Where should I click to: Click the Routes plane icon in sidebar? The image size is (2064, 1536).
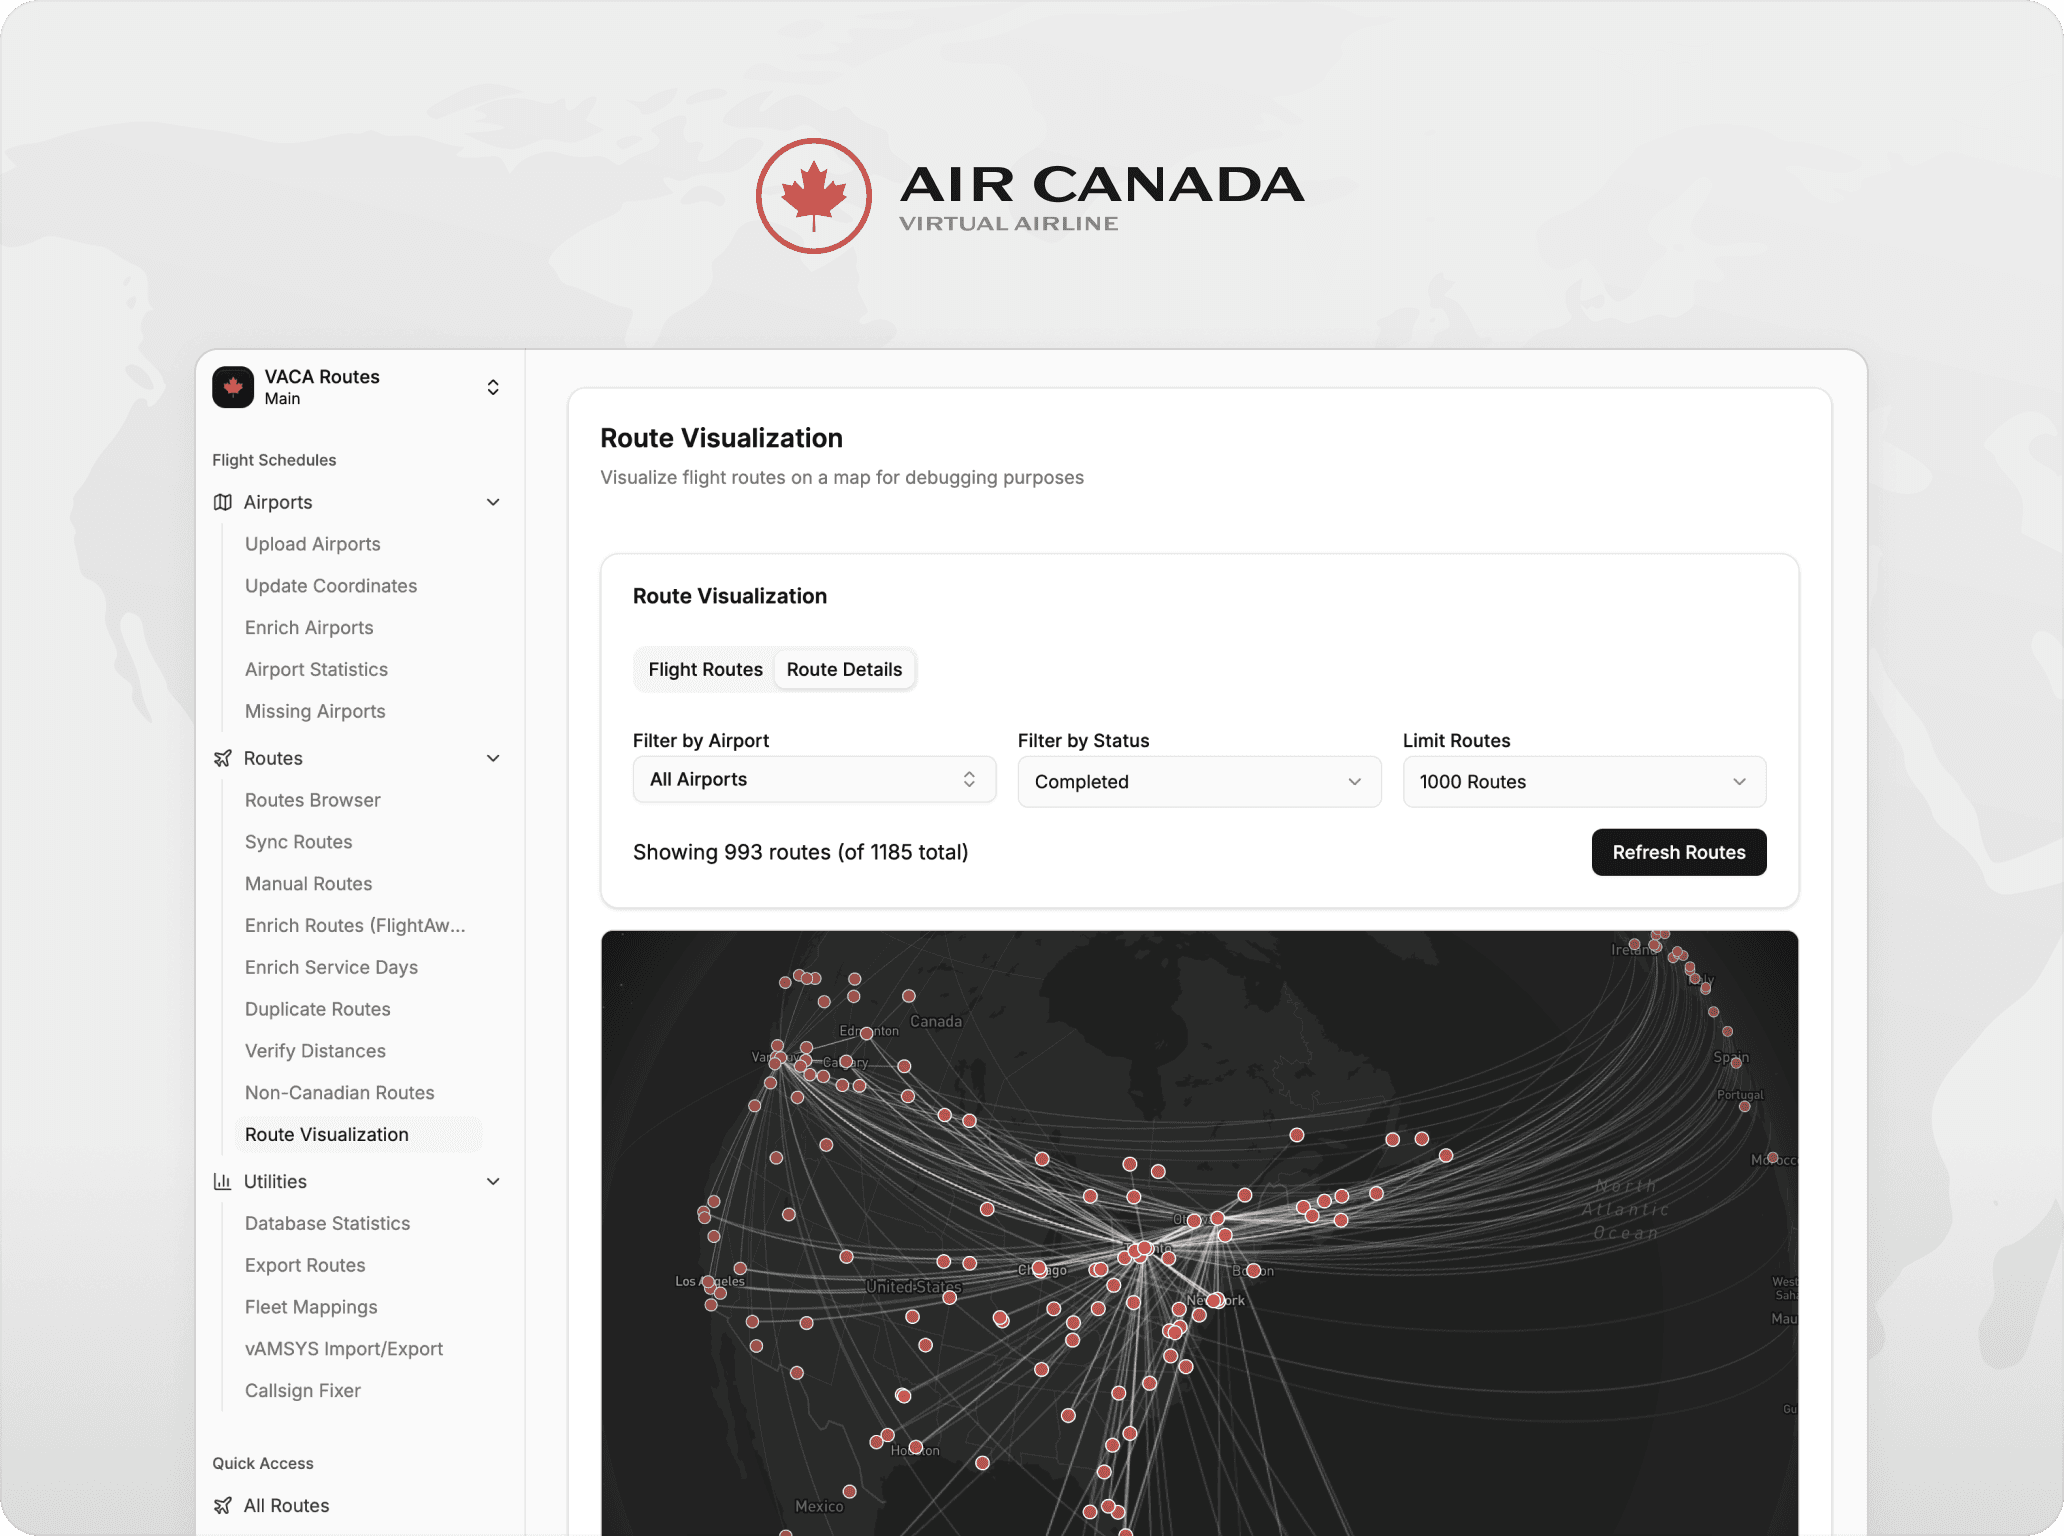(x=223, y=758)
